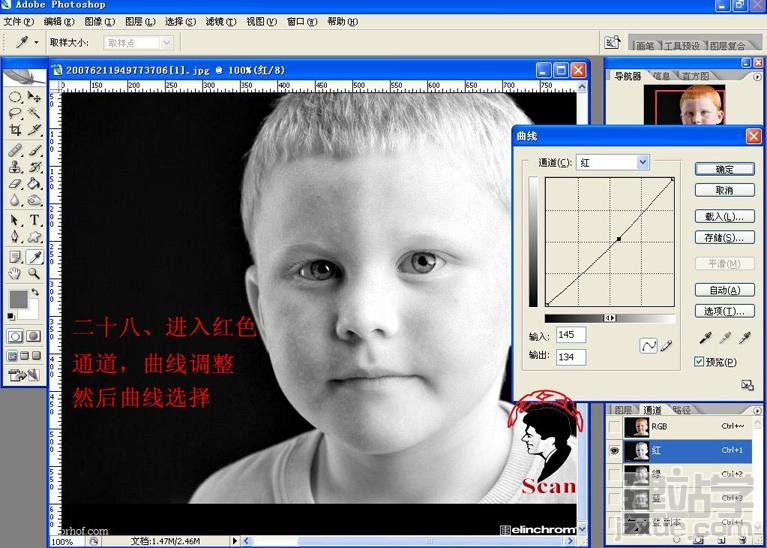Select standard screen mode button
The height and width of the screenshot is (548, 767).
12,356
